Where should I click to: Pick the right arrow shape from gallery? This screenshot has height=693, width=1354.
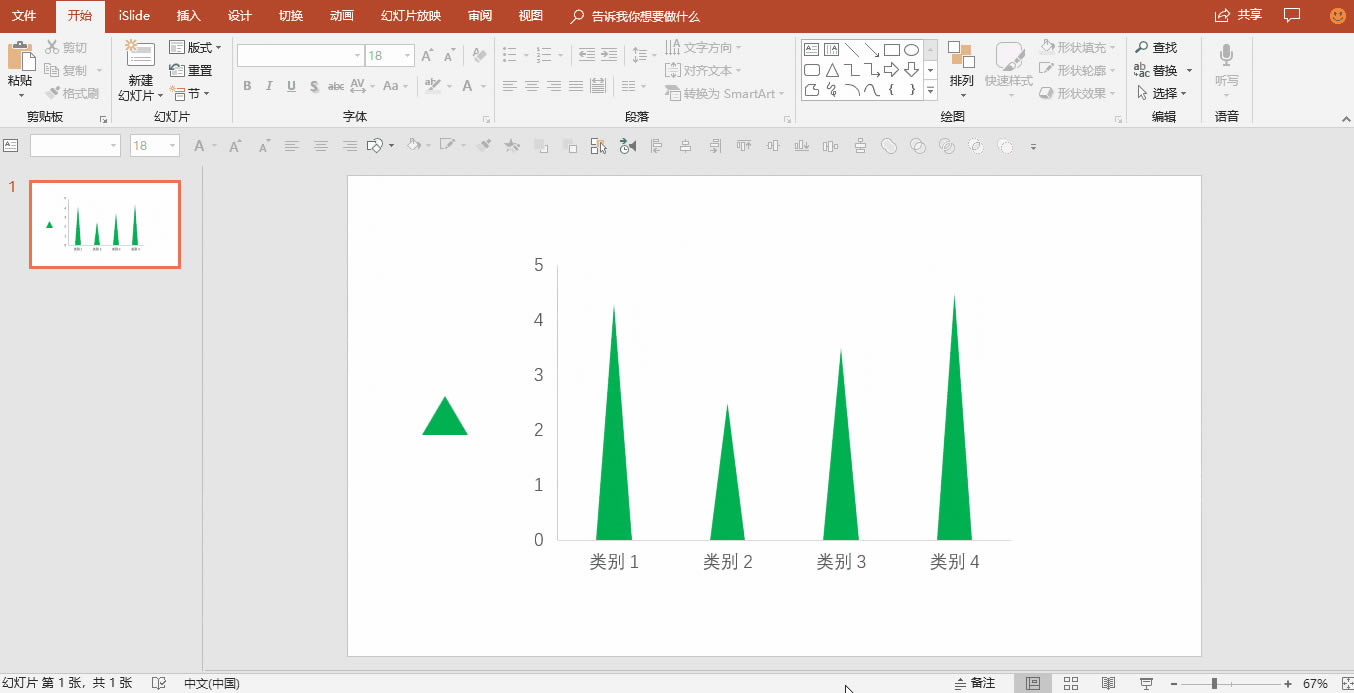[x=891, y=70]
